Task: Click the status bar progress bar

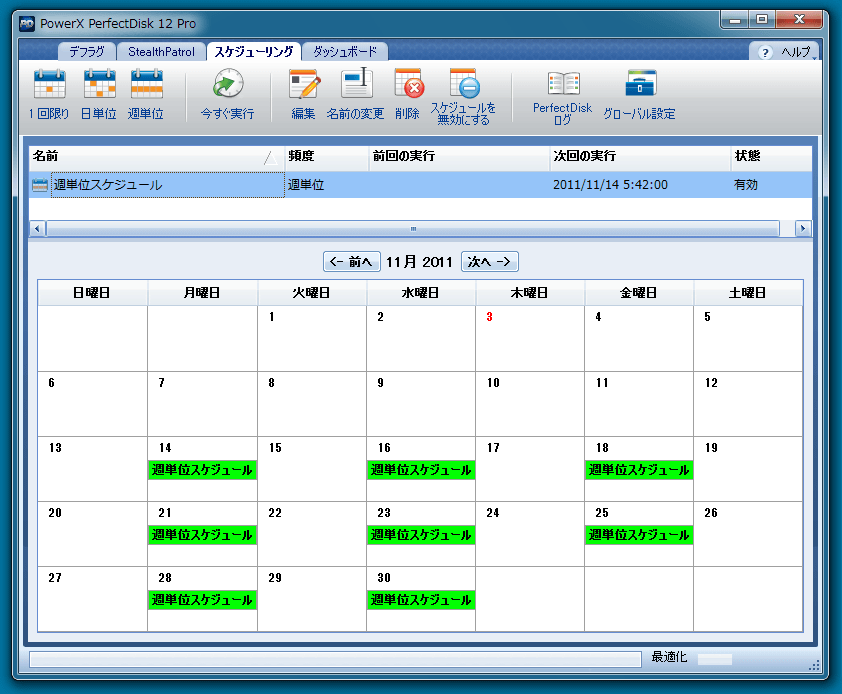Action: (x=336, y=659)
